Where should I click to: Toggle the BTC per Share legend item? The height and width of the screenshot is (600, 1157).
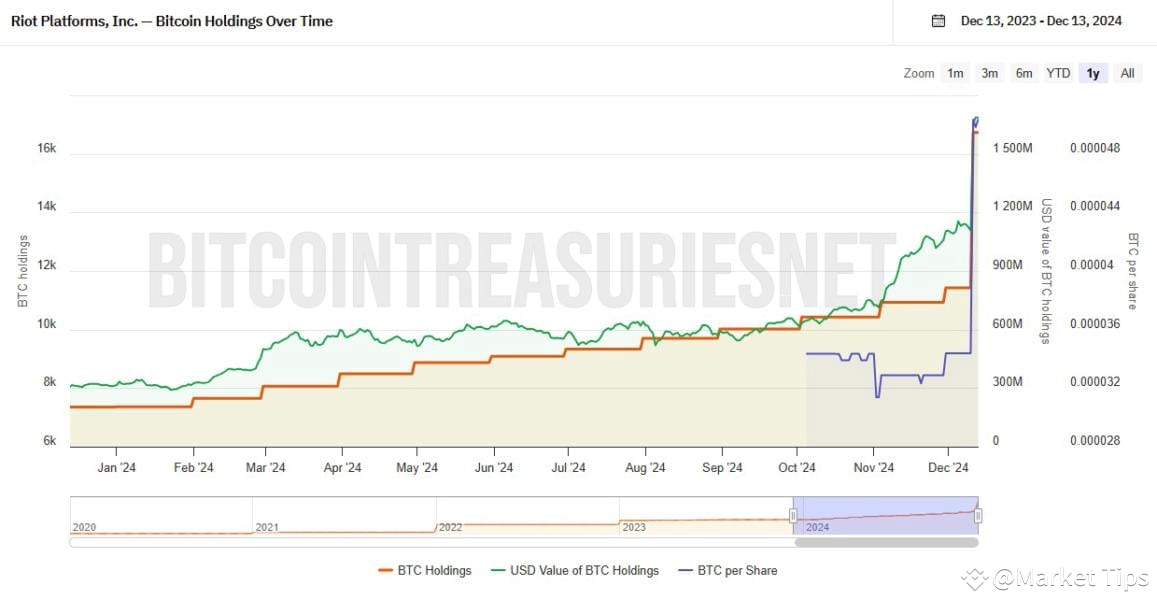(x=727, y=571)
